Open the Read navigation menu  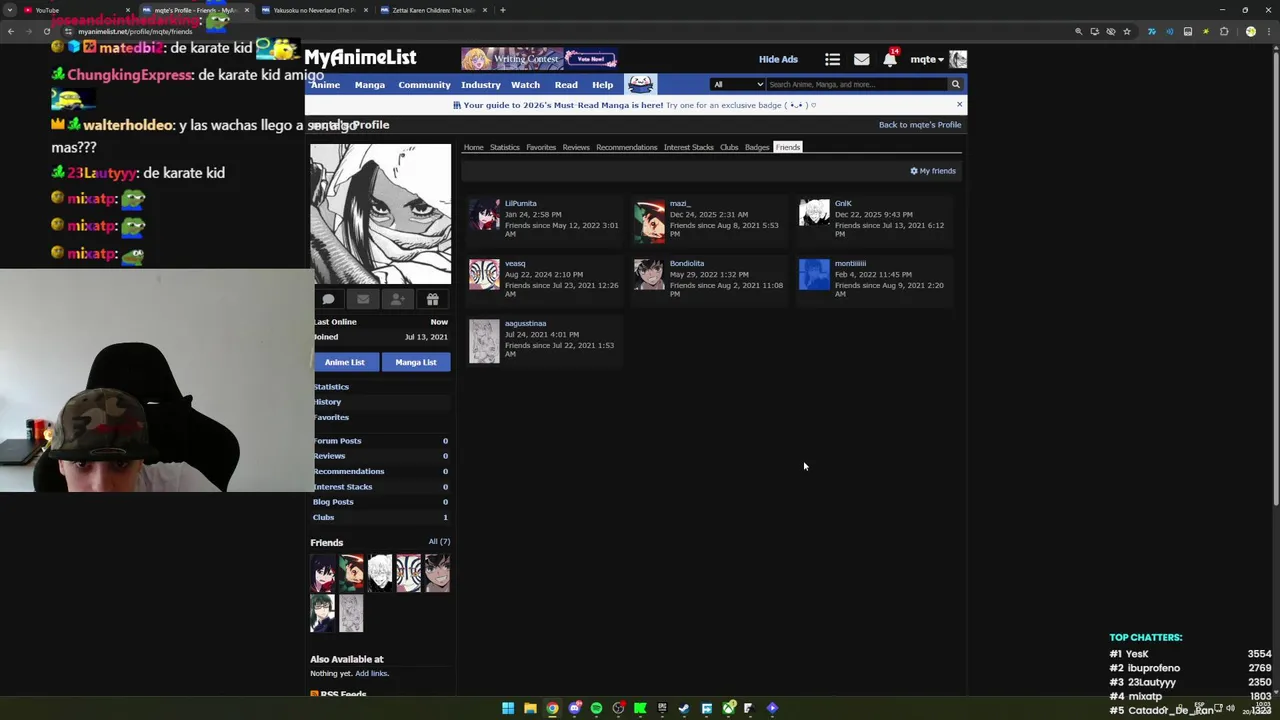(566, 85)
